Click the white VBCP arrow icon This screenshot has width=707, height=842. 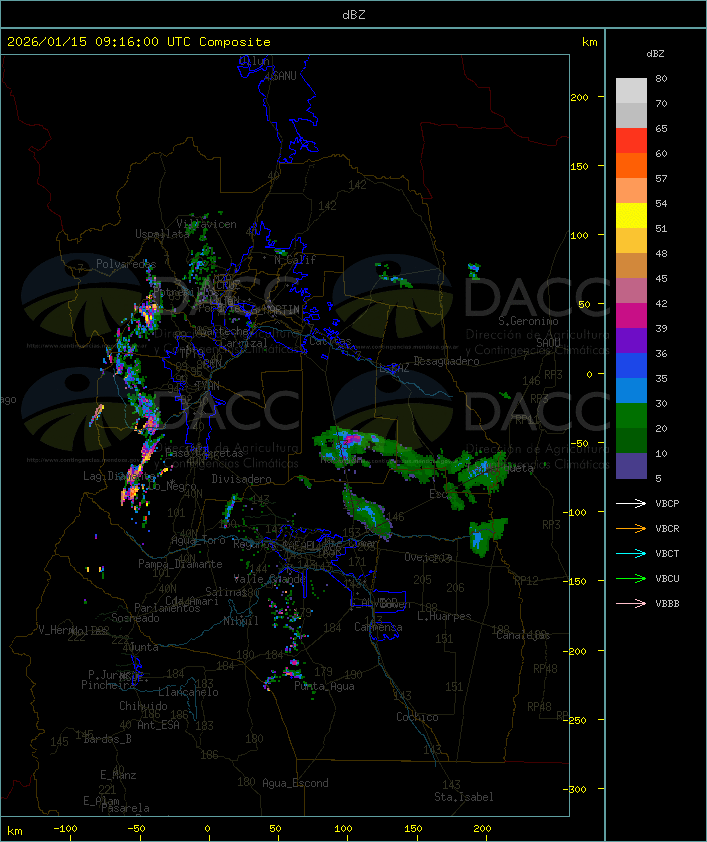tap(631, 503)
